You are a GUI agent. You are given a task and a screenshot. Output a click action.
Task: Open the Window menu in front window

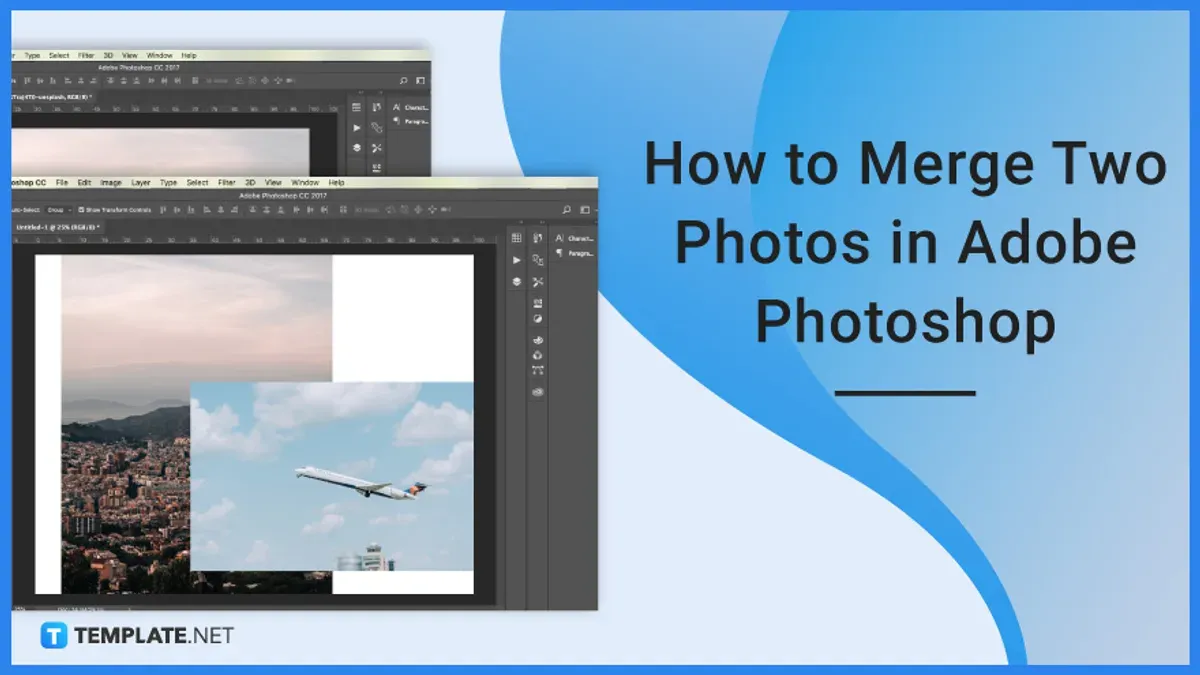tap(305, 183)
